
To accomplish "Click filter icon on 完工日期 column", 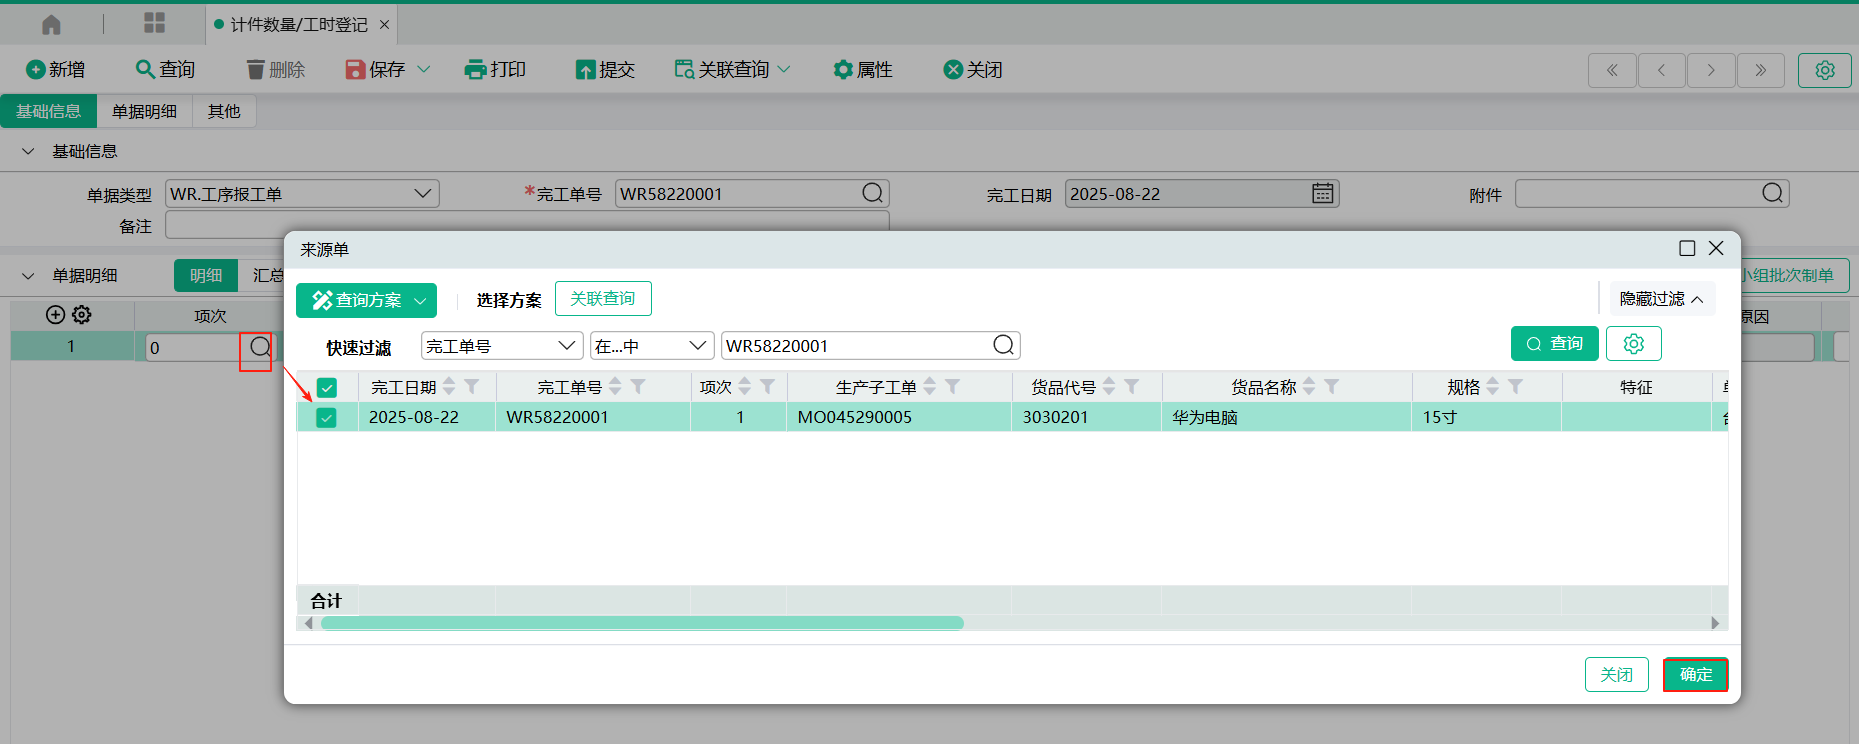I will (472, 387).
